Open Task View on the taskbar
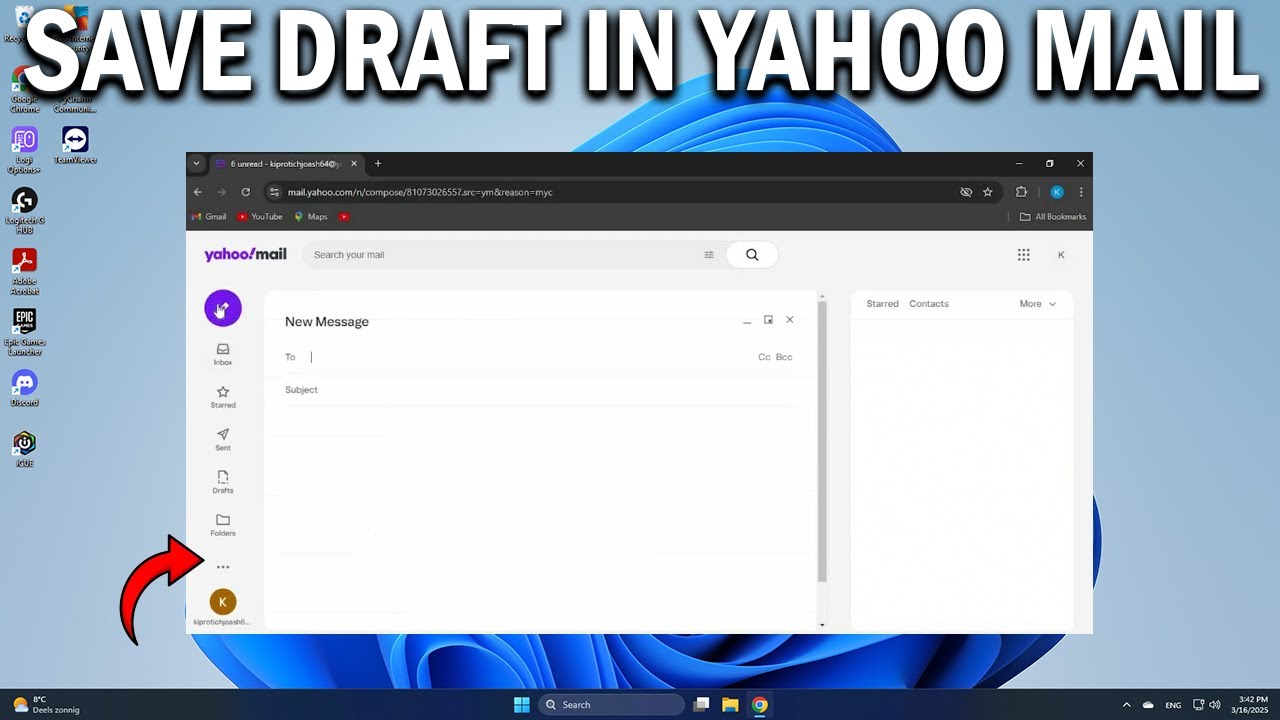The height and width of the screenshot is (720, 1280). [701, 705]
